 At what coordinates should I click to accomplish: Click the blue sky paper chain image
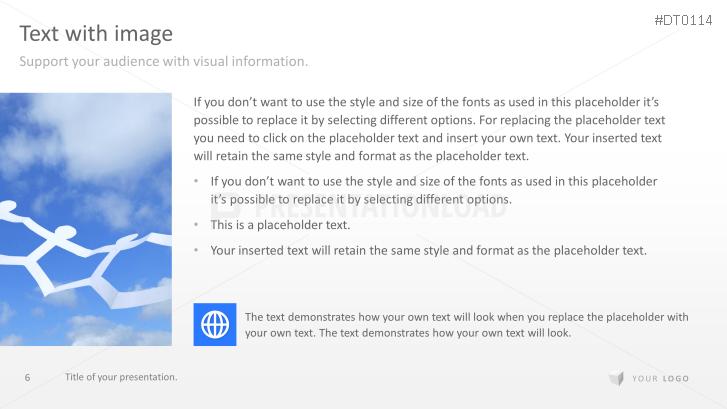[86, 150]
